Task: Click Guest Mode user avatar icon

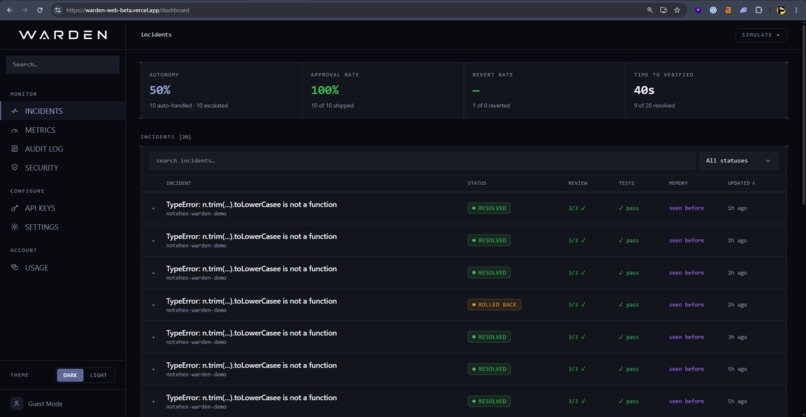Action: point(16,404)
